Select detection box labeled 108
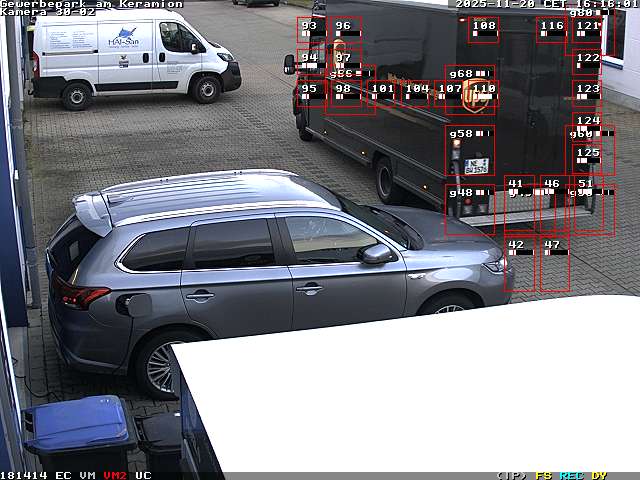 483,29
